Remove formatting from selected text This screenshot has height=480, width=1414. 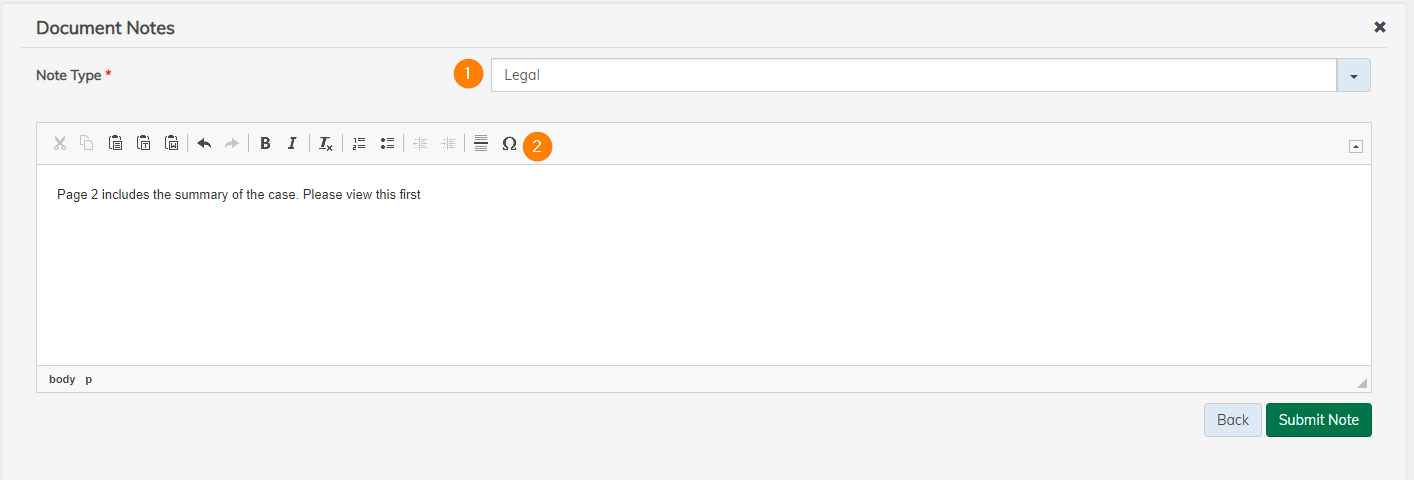point(326,144)
